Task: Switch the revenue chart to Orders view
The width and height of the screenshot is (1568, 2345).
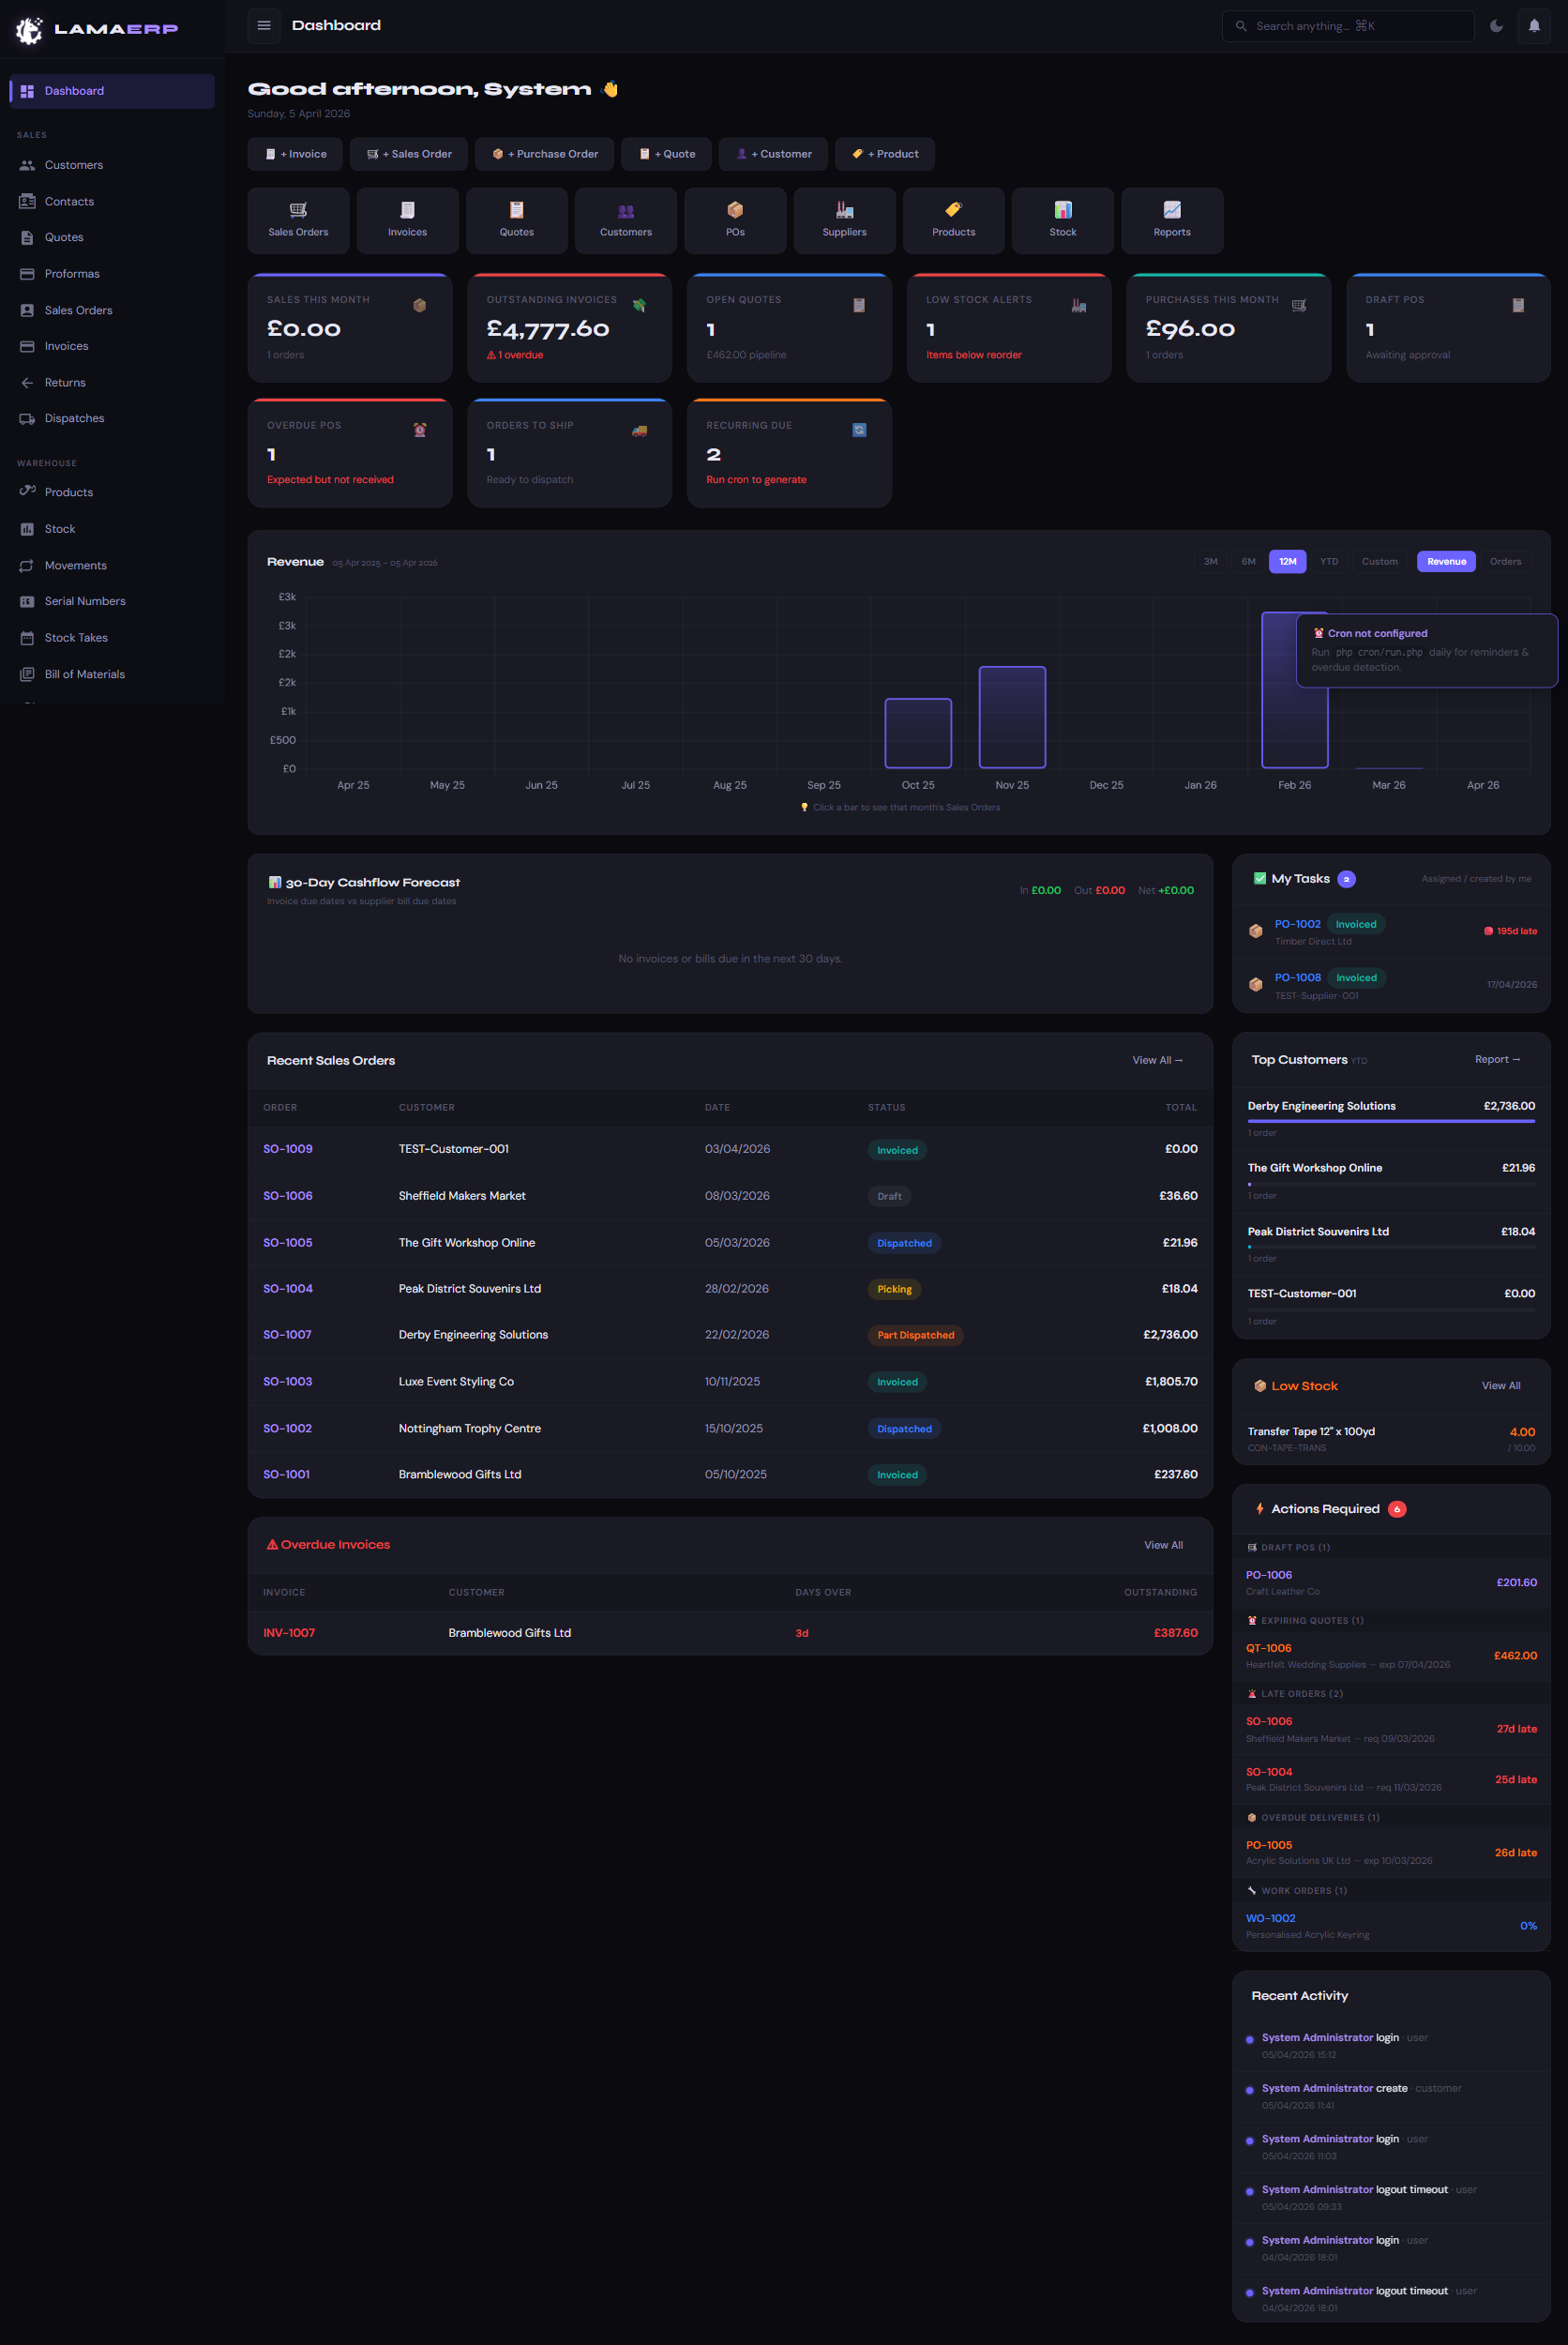Action: (1505, 561)
